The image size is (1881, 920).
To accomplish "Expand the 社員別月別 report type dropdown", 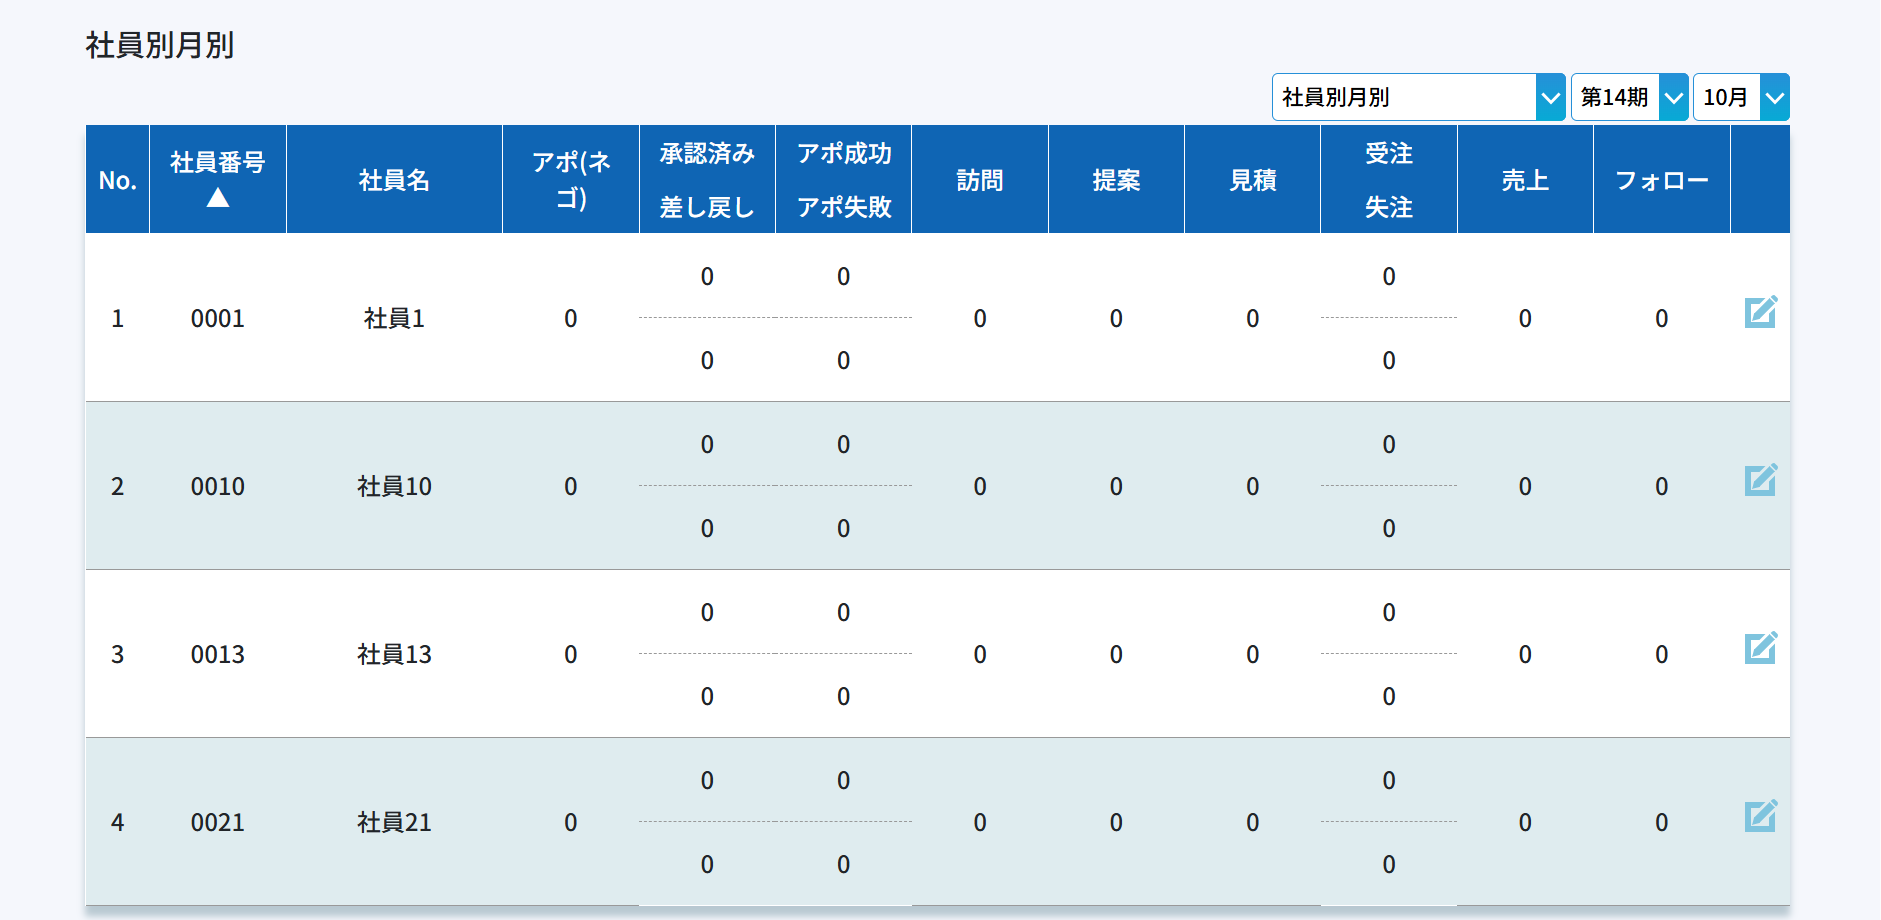I will click(1417, 98).
